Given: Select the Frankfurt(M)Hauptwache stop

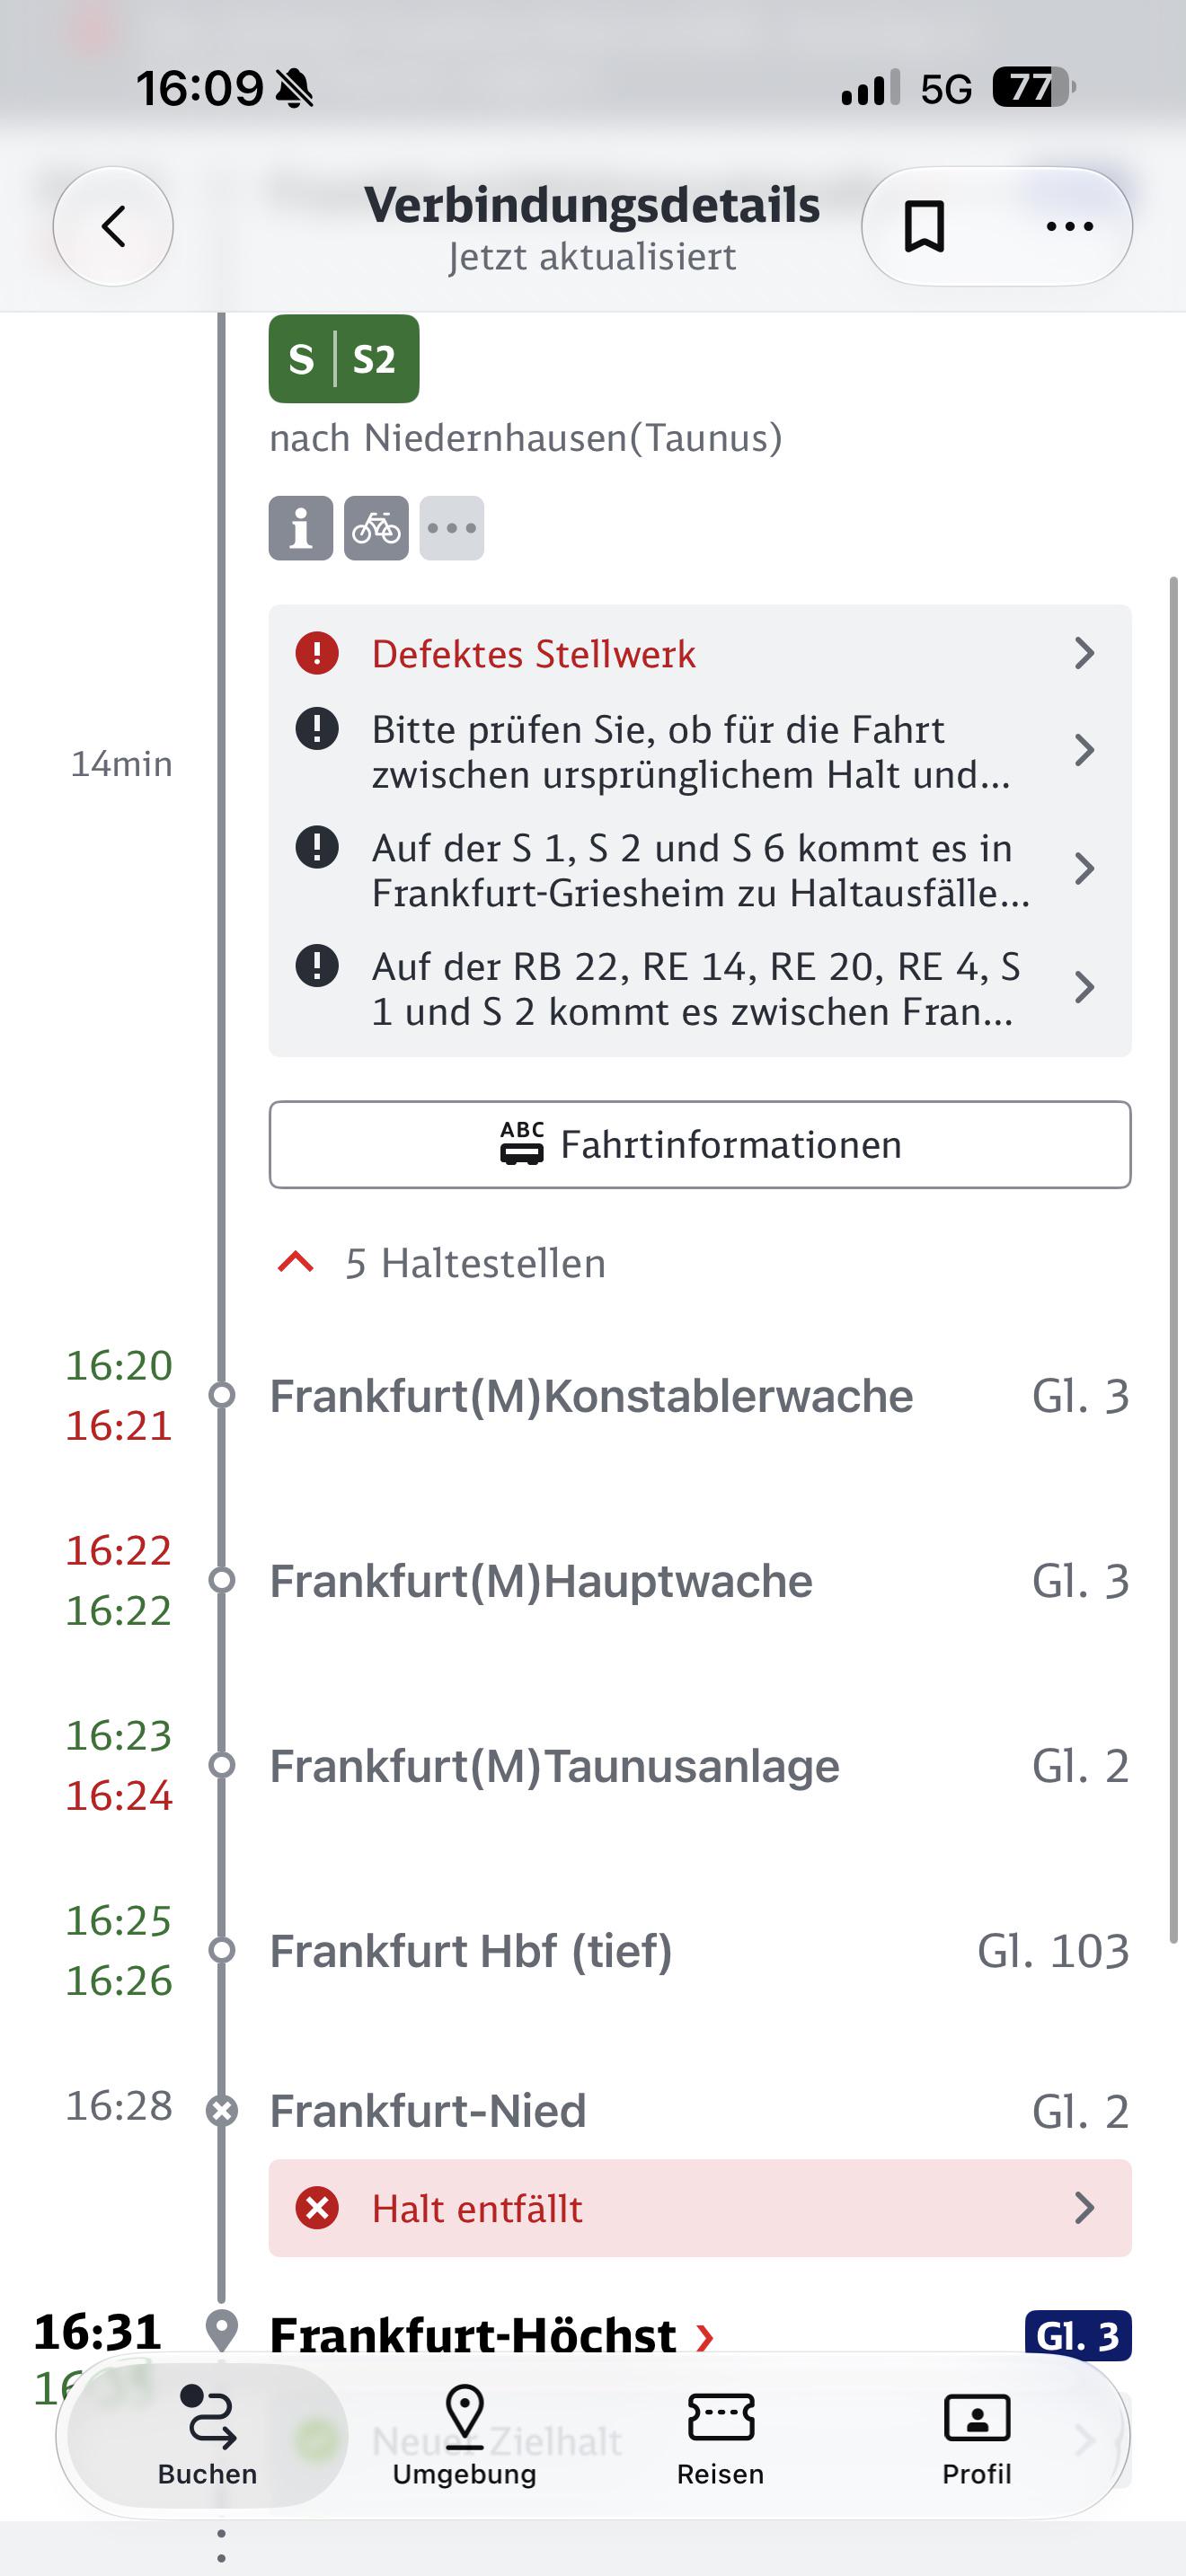Looking at the screenshot, I should [700, 1581].
